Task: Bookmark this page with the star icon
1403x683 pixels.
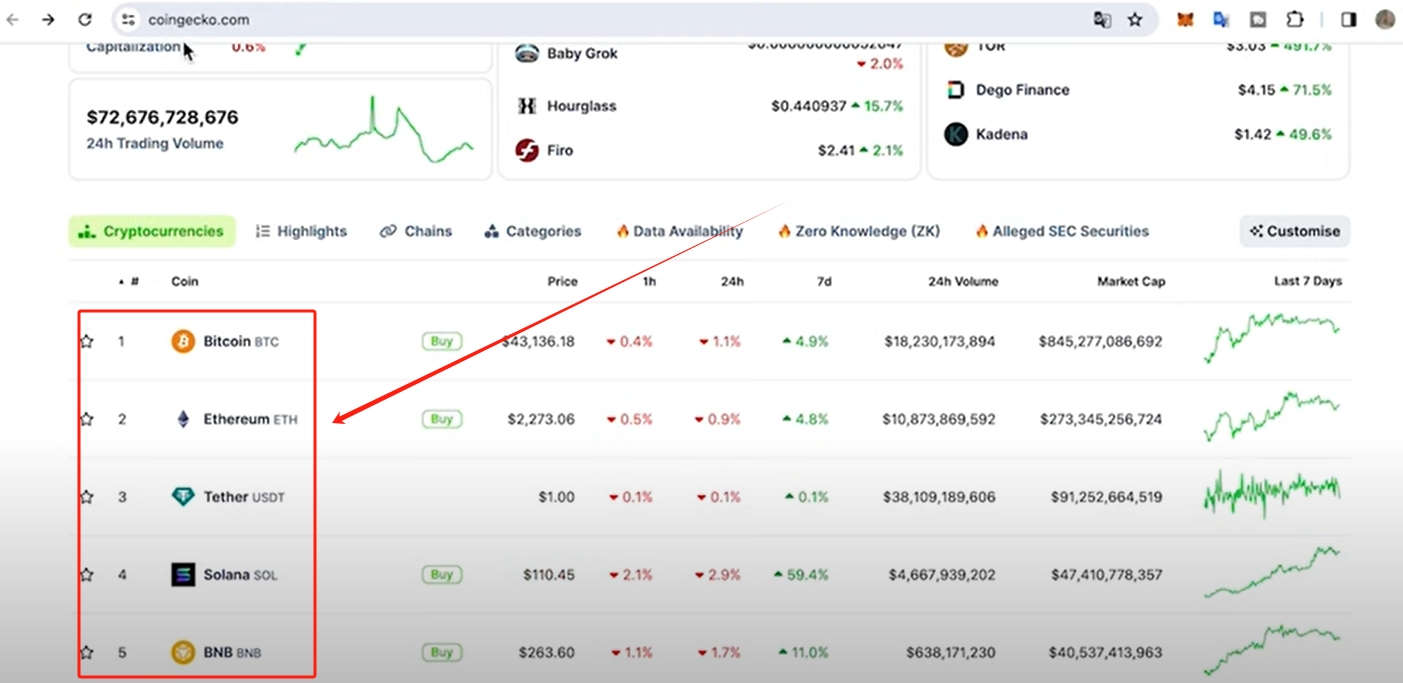Action: point(1135,19)
